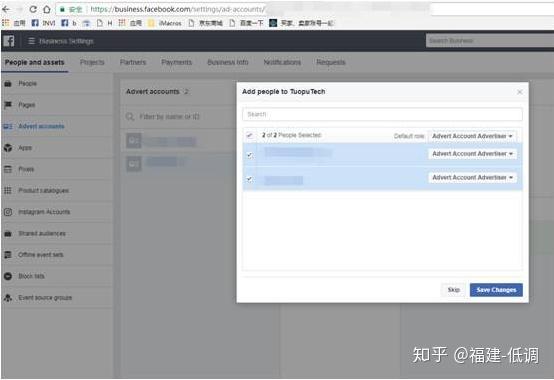Click the browser home icon
Image resolution: width=554 pixels, height=380 pixels.
tap(47, 10)
